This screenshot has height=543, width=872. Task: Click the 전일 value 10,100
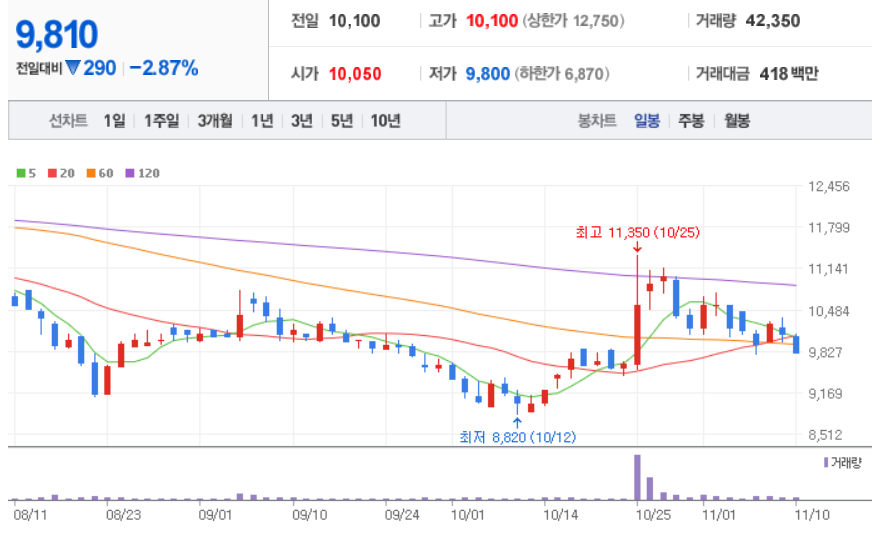click(x=354, y=21)
